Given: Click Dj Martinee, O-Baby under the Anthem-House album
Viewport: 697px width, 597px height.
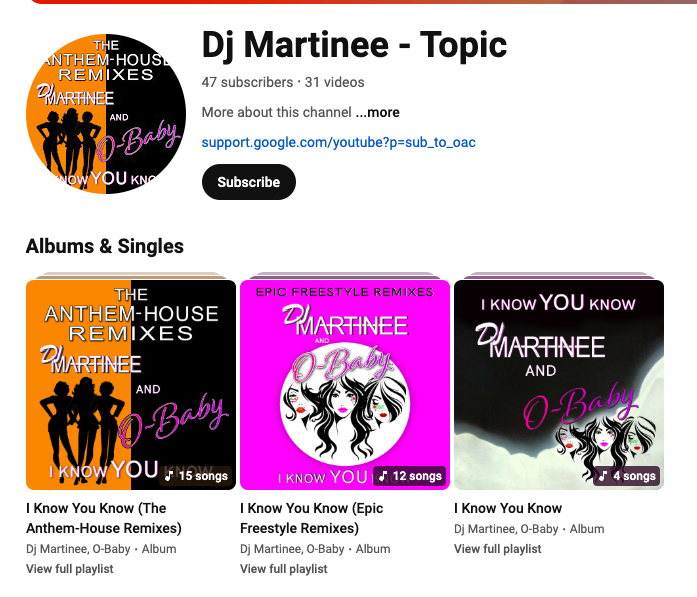Looking at the screenshot, I should tap(78, 549).
